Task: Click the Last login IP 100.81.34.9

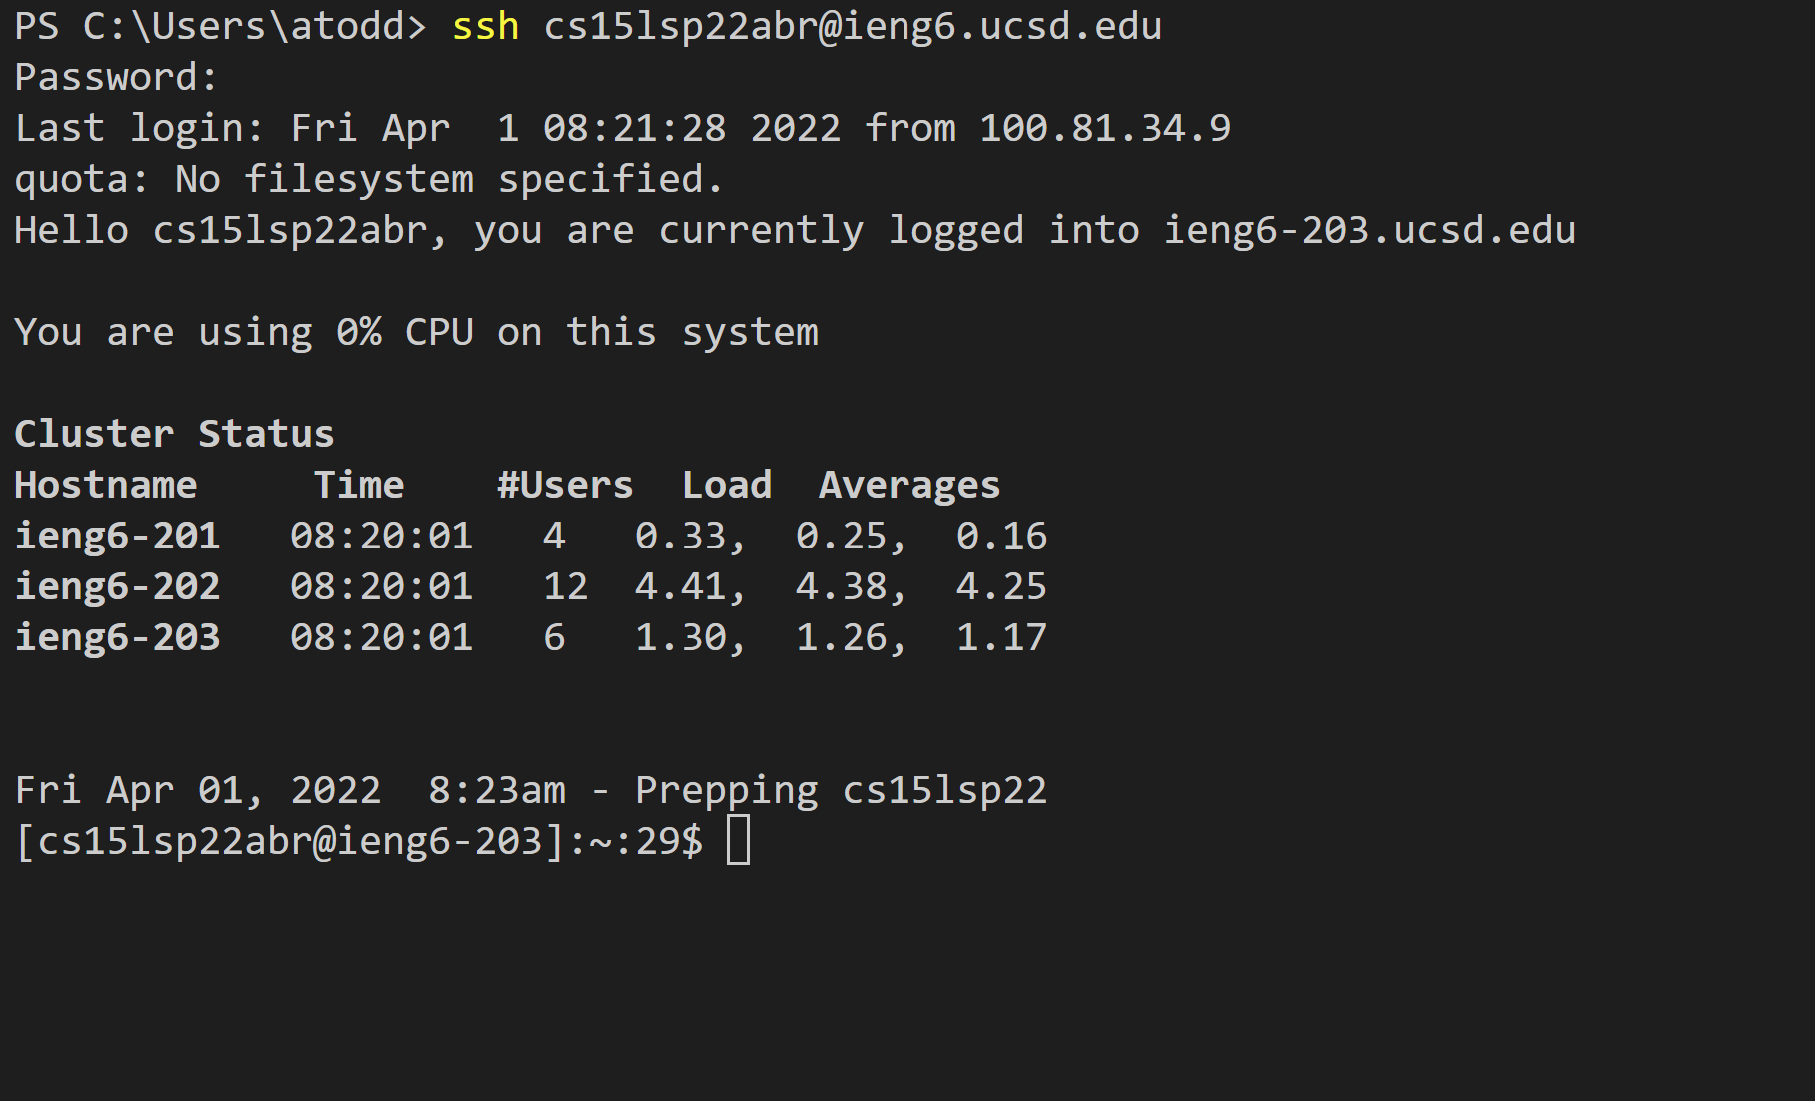Action: (x=1105, y=128)
